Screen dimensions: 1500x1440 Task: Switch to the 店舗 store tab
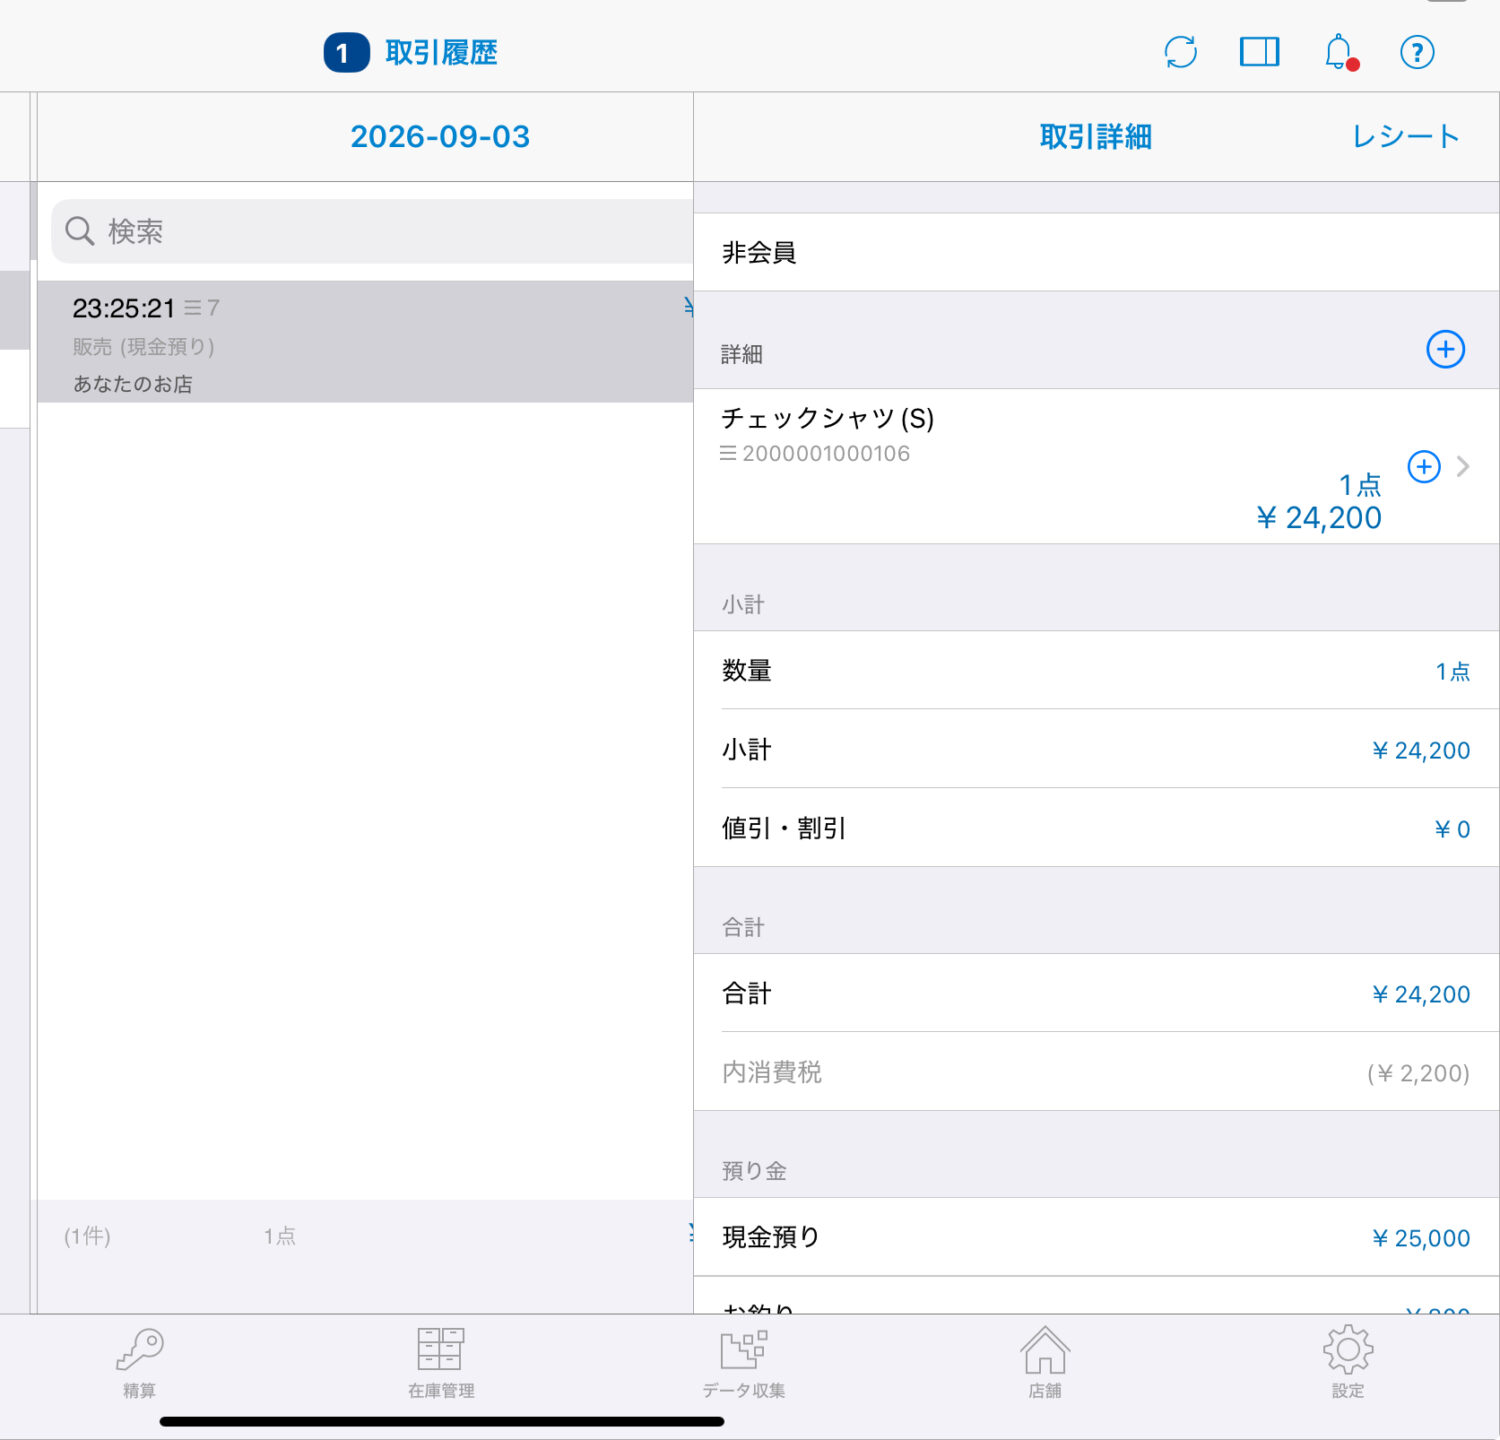tap(1045, 1362)
